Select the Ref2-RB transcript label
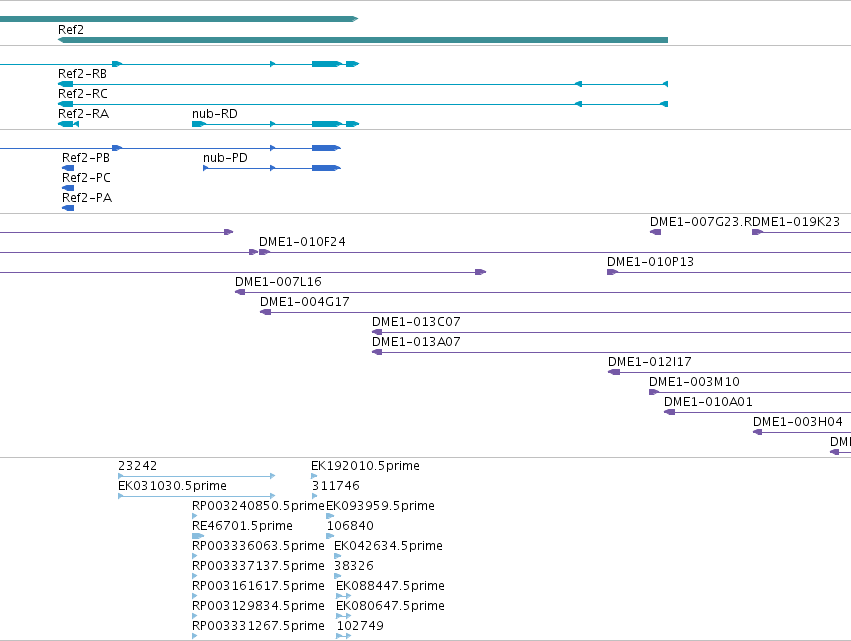The image size is (851, 641). tap(82, 74)
